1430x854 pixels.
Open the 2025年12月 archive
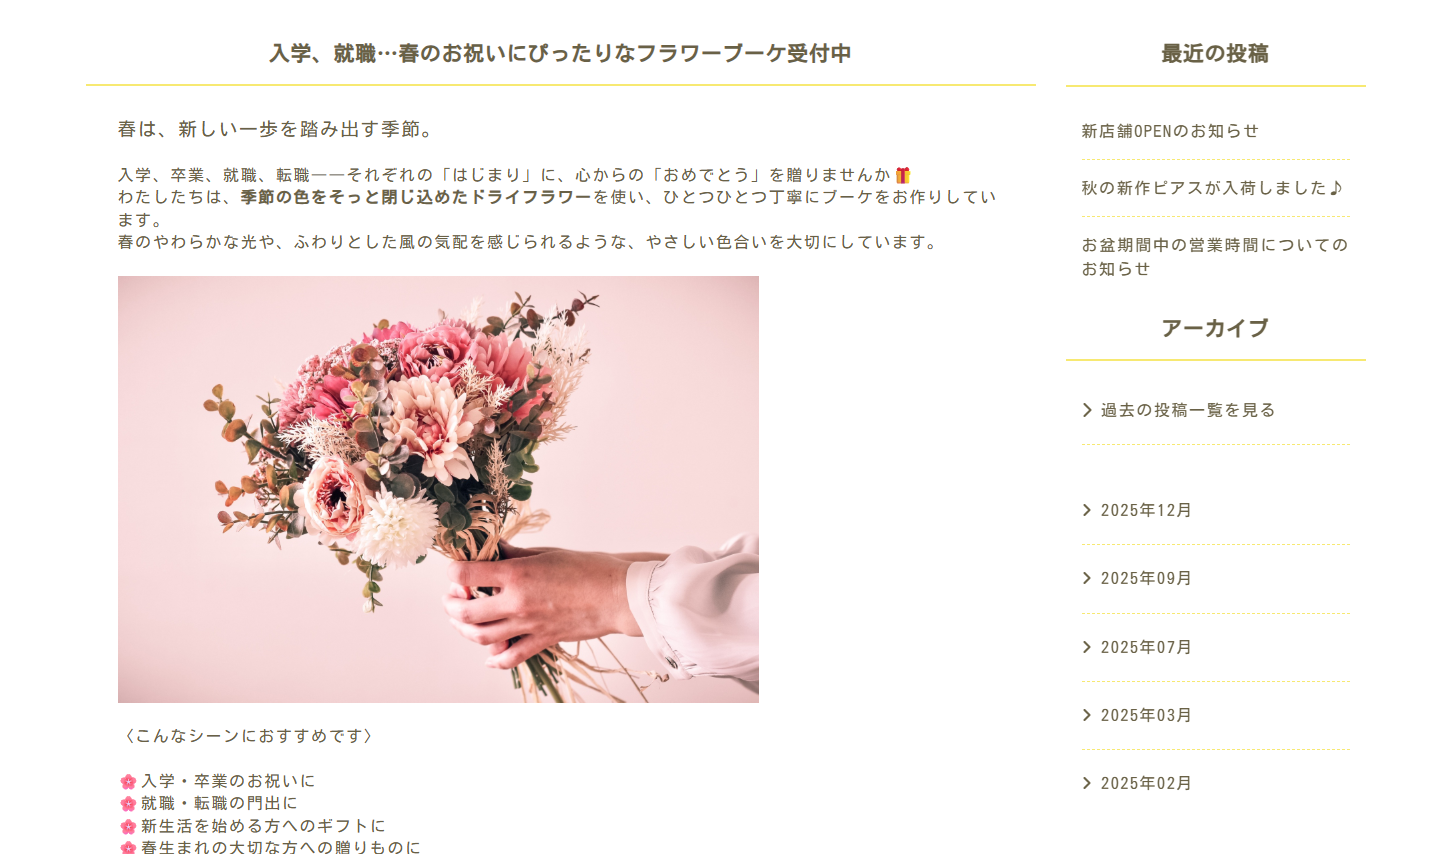tap(1146, 510)
